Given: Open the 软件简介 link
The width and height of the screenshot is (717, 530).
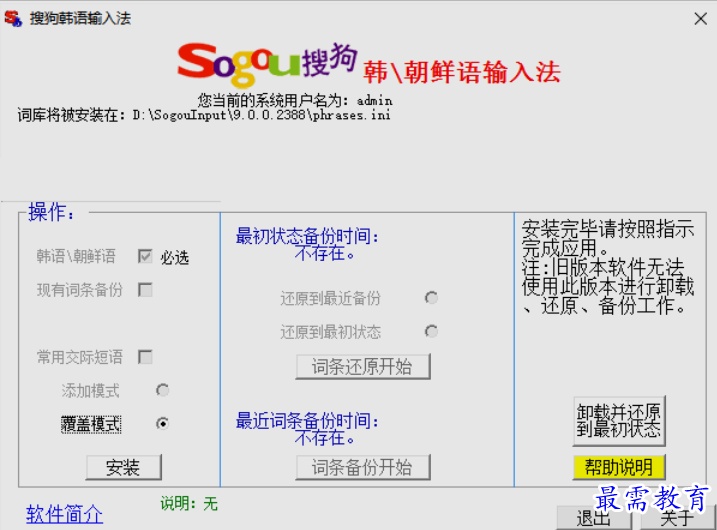Looking at the screenshot, I should click(x=64, y=514).
